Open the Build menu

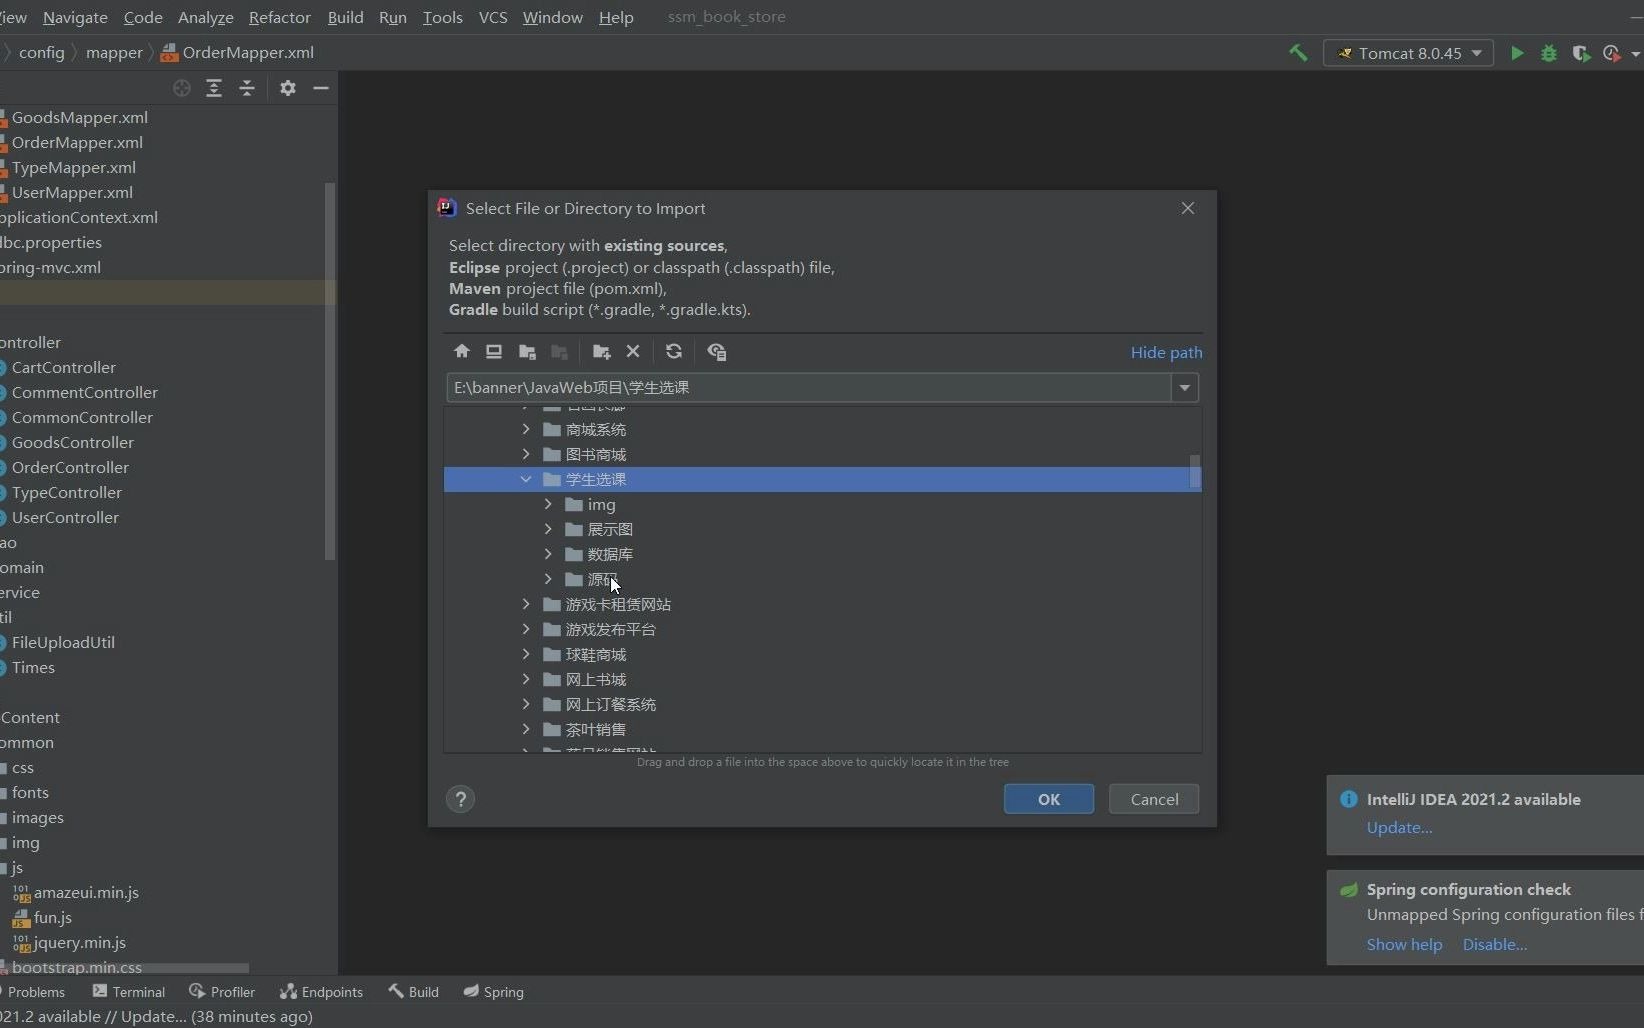click(345, 17)
